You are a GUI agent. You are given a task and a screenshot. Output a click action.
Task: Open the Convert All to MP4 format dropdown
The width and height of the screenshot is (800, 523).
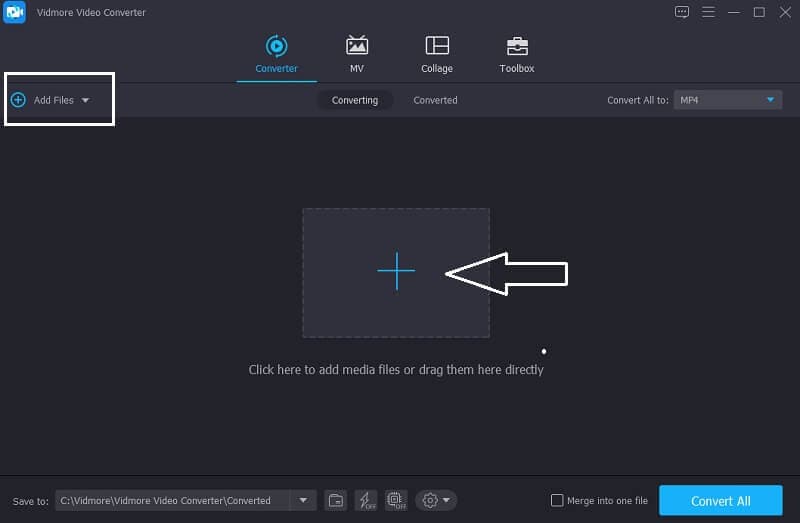(727, 100)
